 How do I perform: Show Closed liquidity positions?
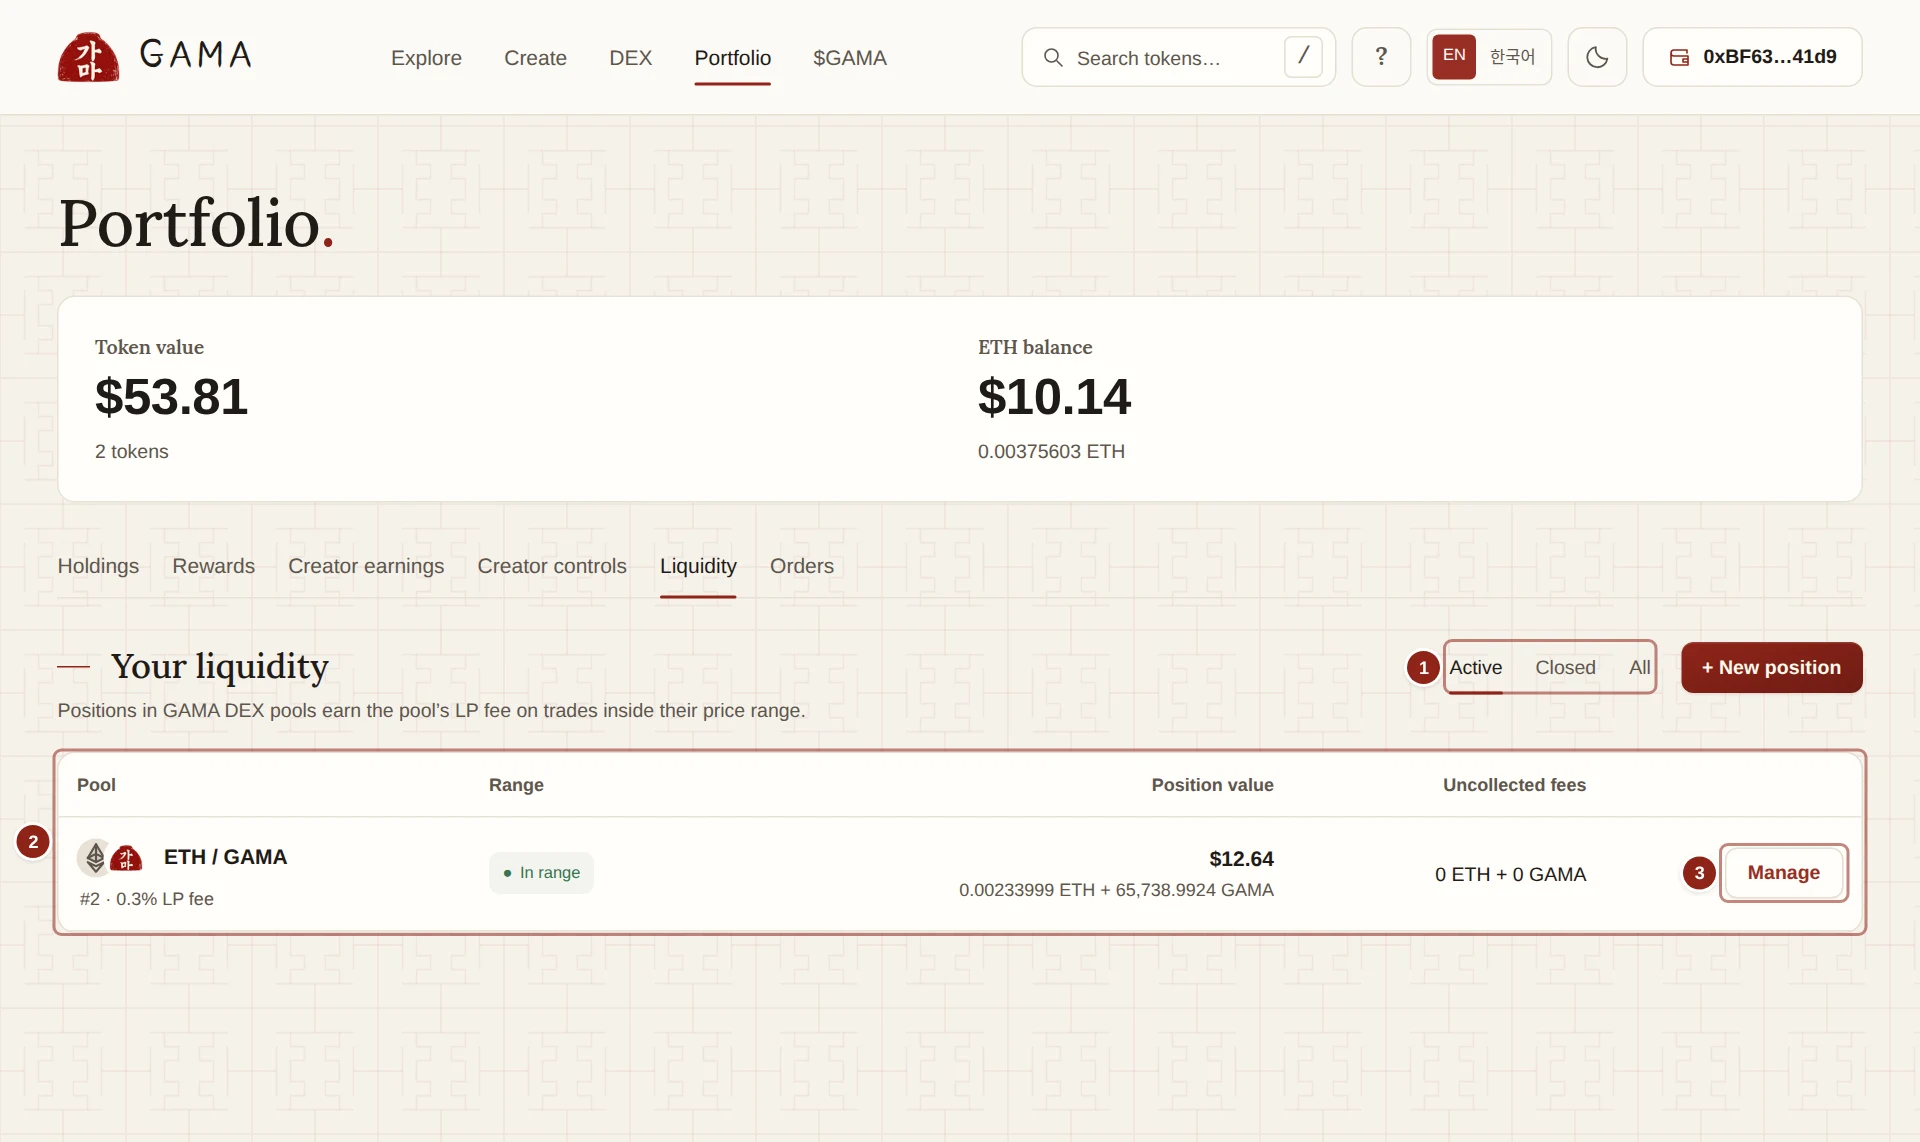coord(1565,667)
